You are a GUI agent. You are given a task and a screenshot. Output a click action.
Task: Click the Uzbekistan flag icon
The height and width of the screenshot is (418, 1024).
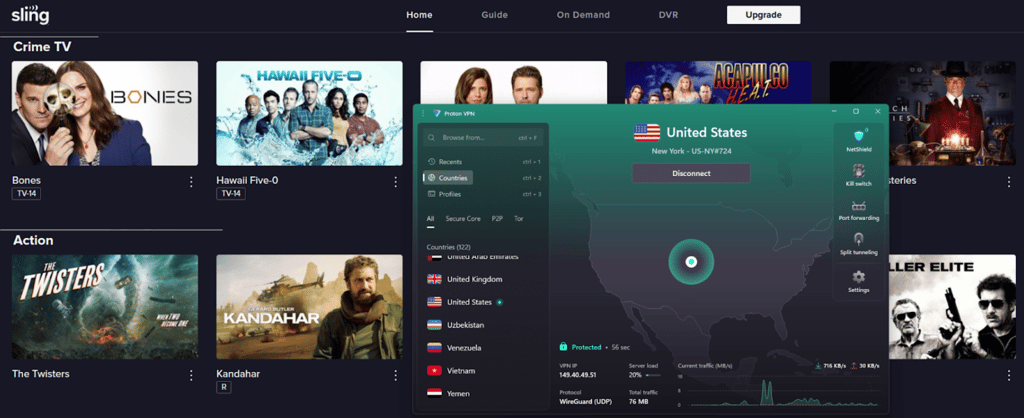434,325
